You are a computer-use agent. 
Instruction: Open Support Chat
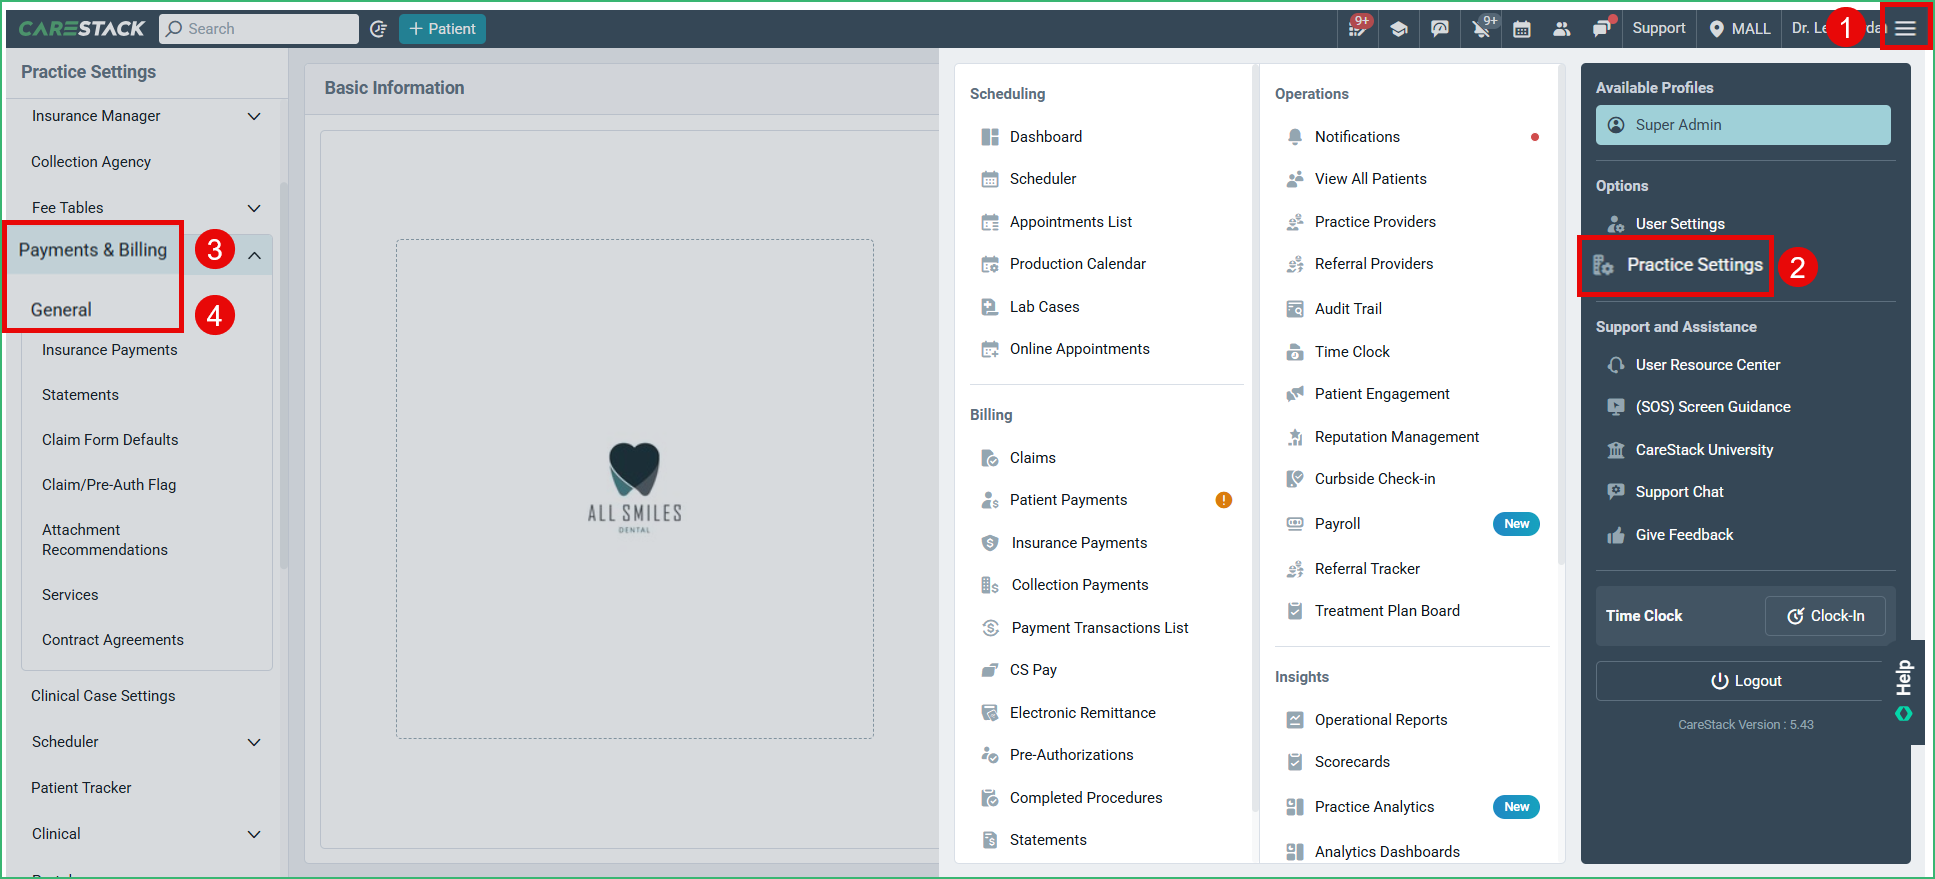[x=1680, y=492]
